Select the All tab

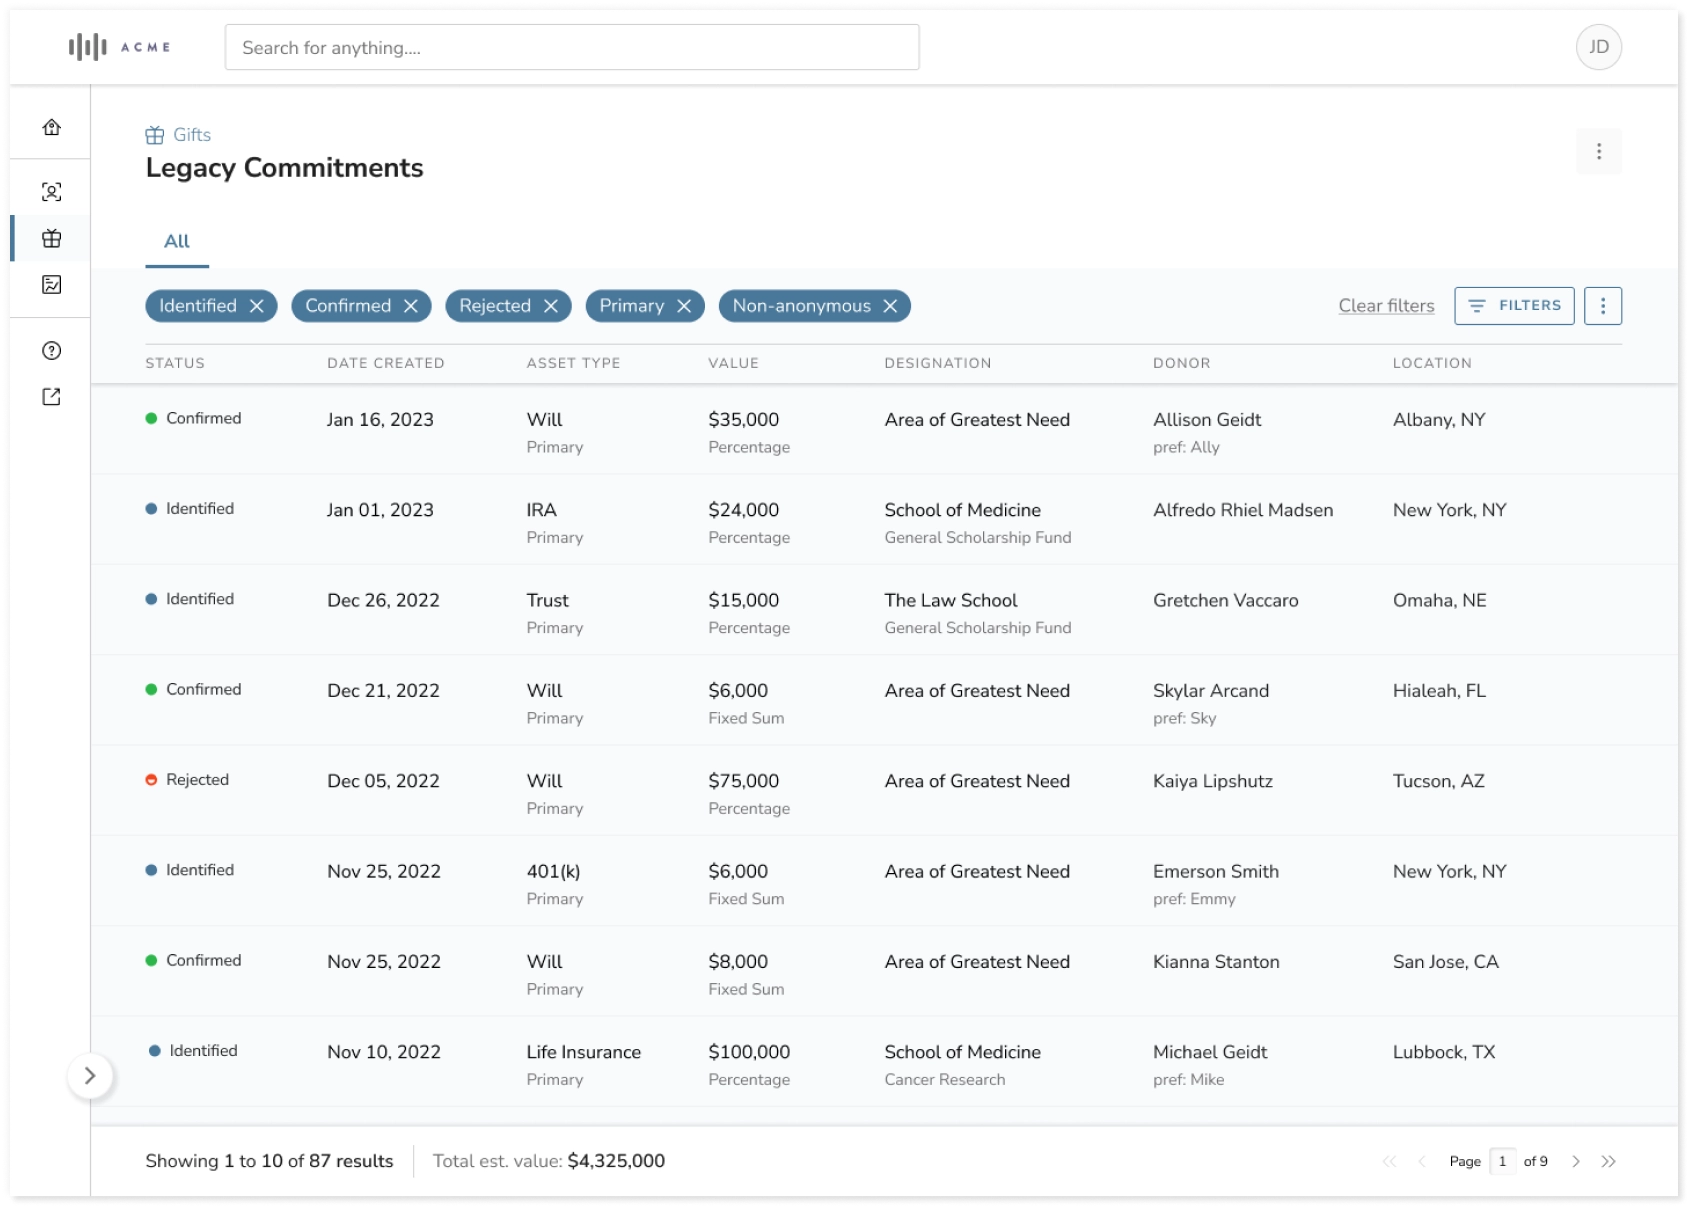click(x=177, y=241)
